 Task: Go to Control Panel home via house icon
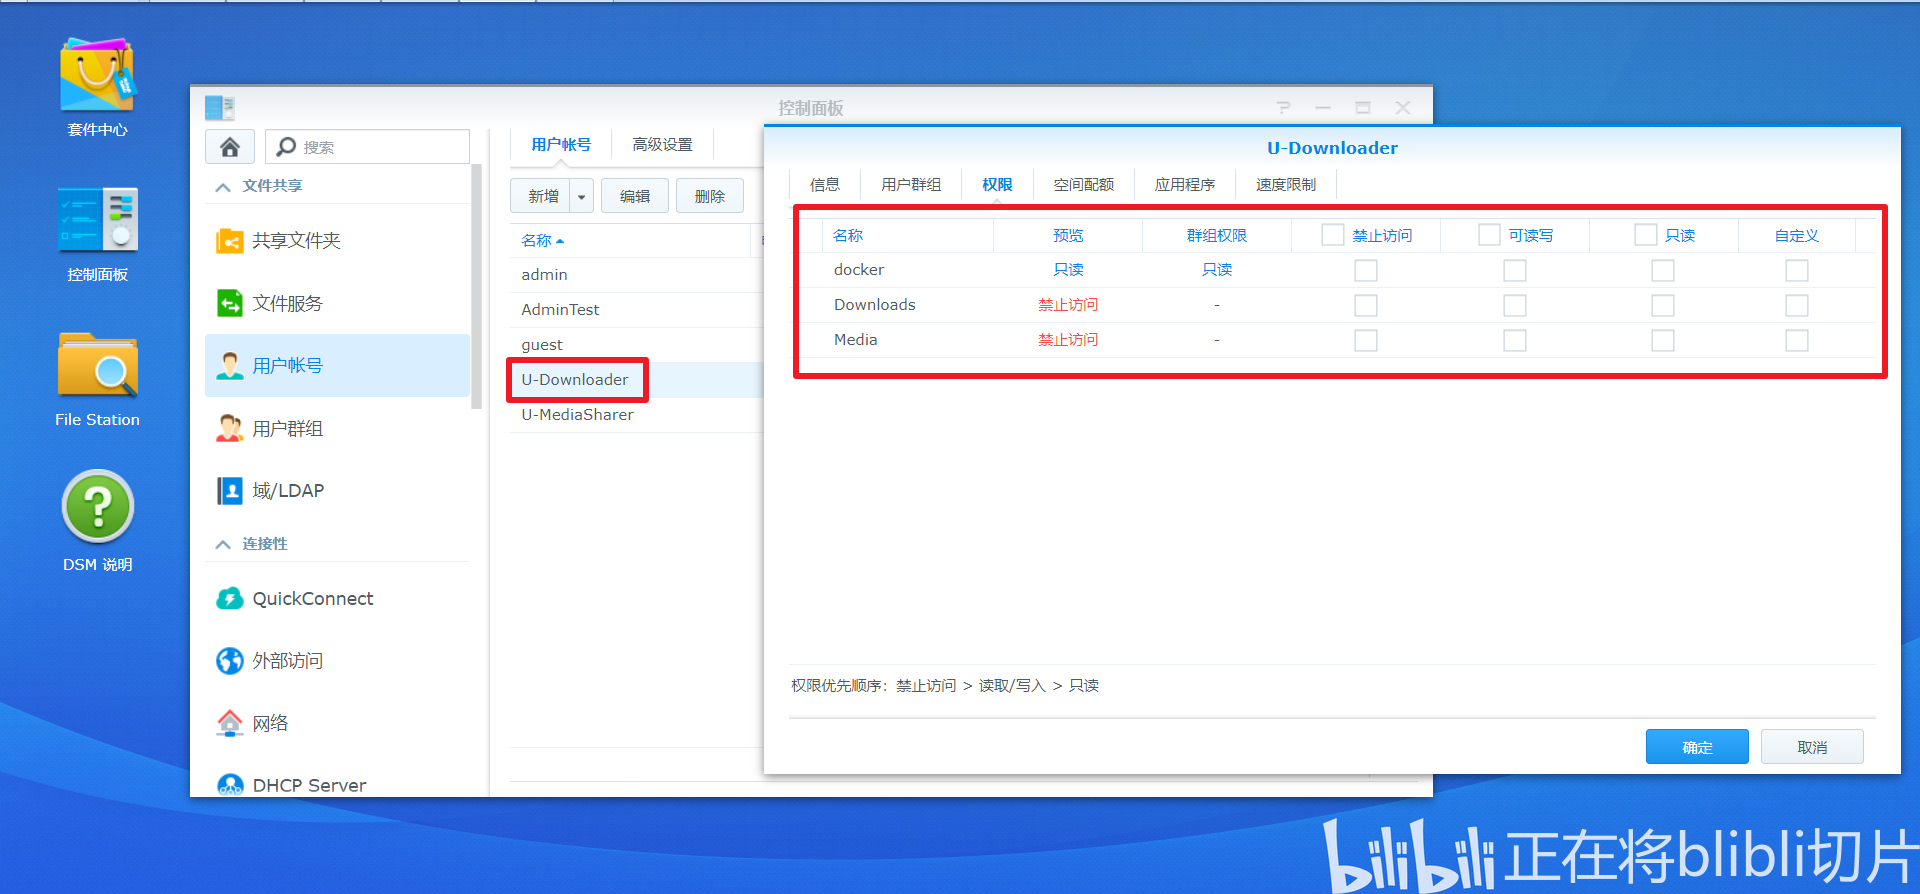[230, 147]
